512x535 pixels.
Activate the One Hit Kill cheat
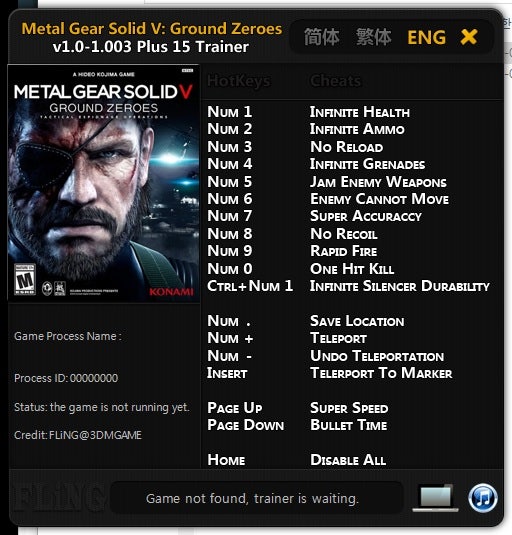352,269
